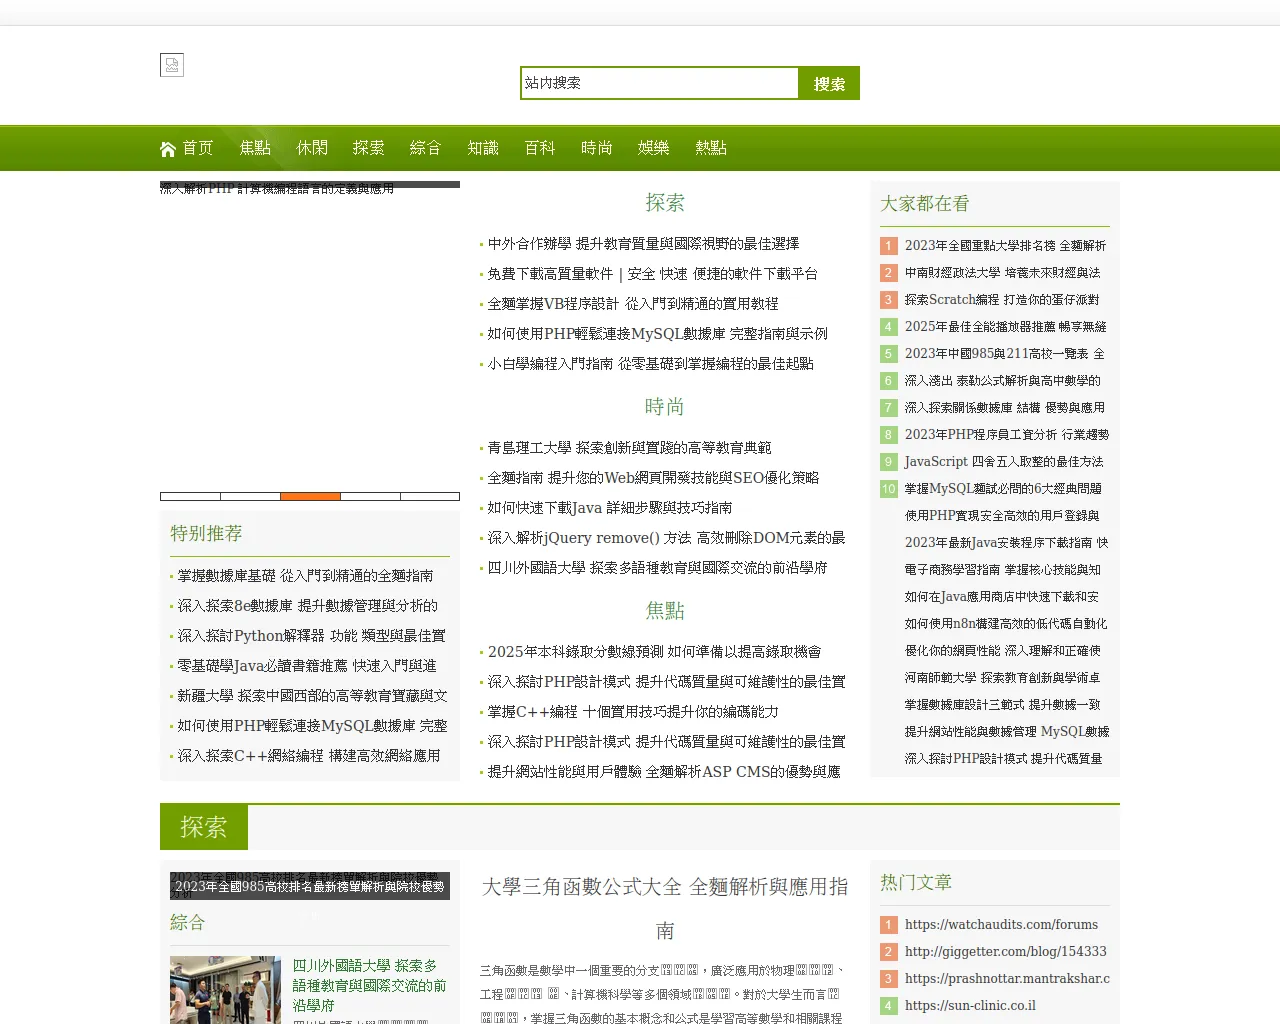Open article "免費下載高質量軟件 | 安全 快速 便捷的軟件下載平台"
The image size is (1280, 1024).
click(653, 274)
